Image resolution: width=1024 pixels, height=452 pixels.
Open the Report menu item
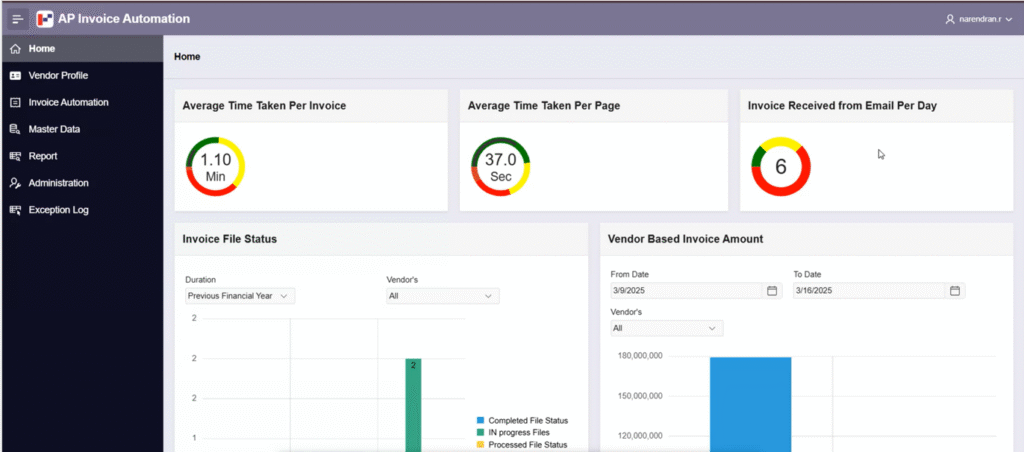(43, 156)
